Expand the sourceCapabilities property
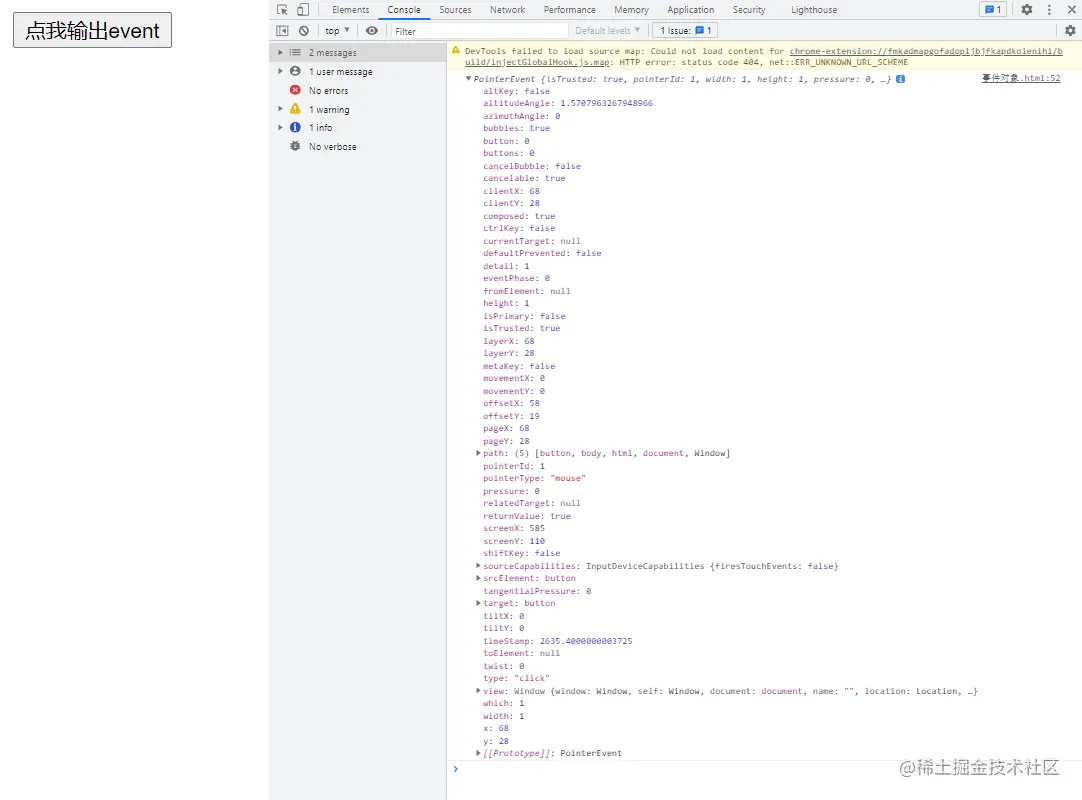1082x800 pixels. pyautogui.click(x=478, y=565)
